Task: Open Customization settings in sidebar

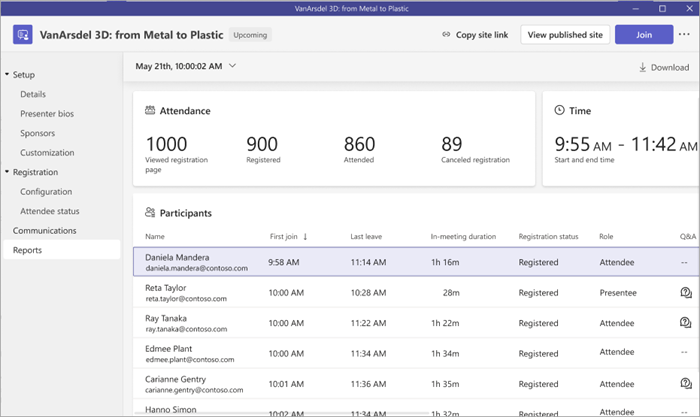Action: (x=47, y=153)
